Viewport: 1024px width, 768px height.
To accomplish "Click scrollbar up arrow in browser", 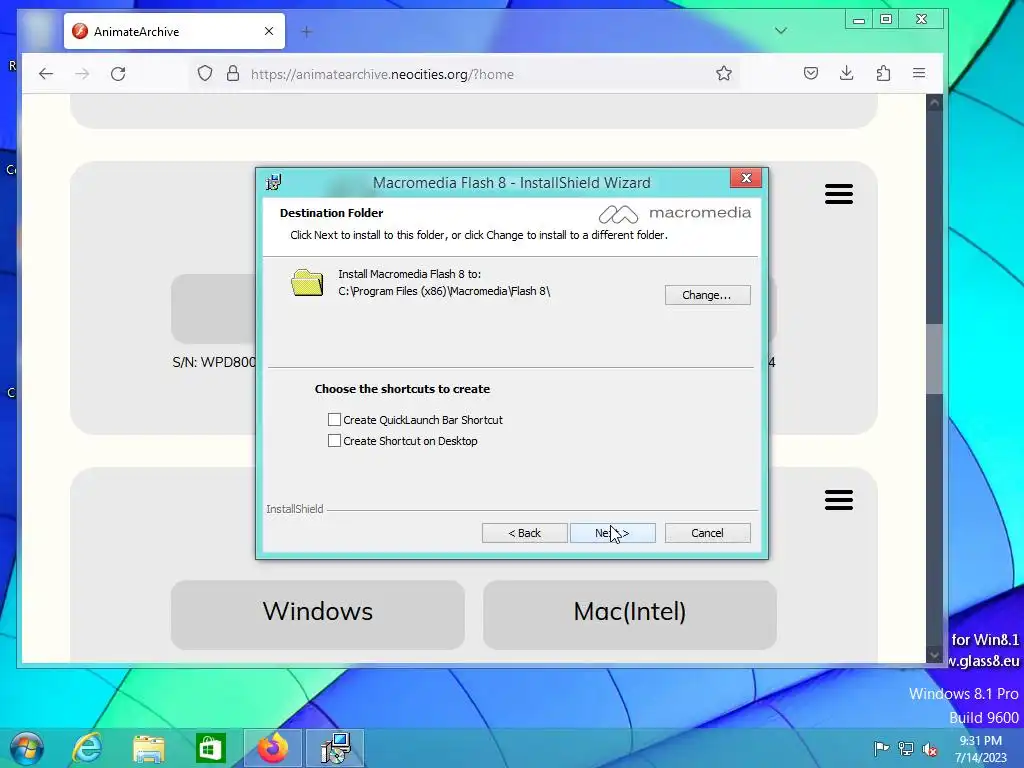I will point(935,103).
